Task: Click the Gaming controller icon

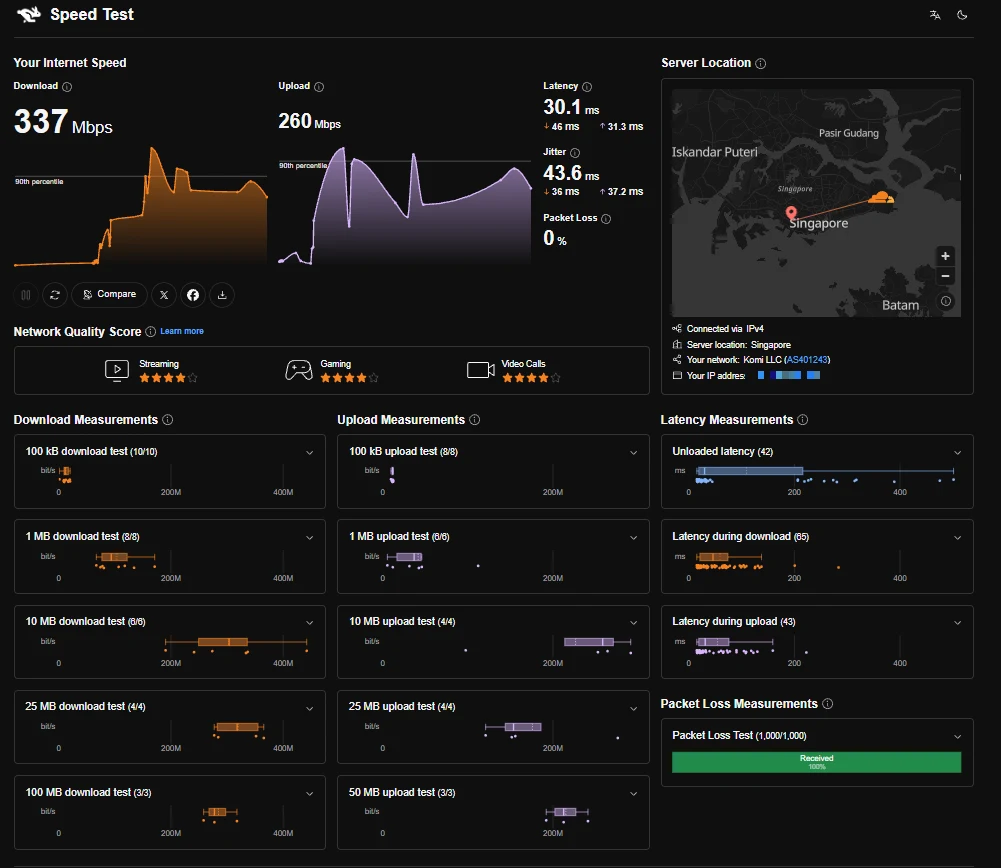Action: 299,370
